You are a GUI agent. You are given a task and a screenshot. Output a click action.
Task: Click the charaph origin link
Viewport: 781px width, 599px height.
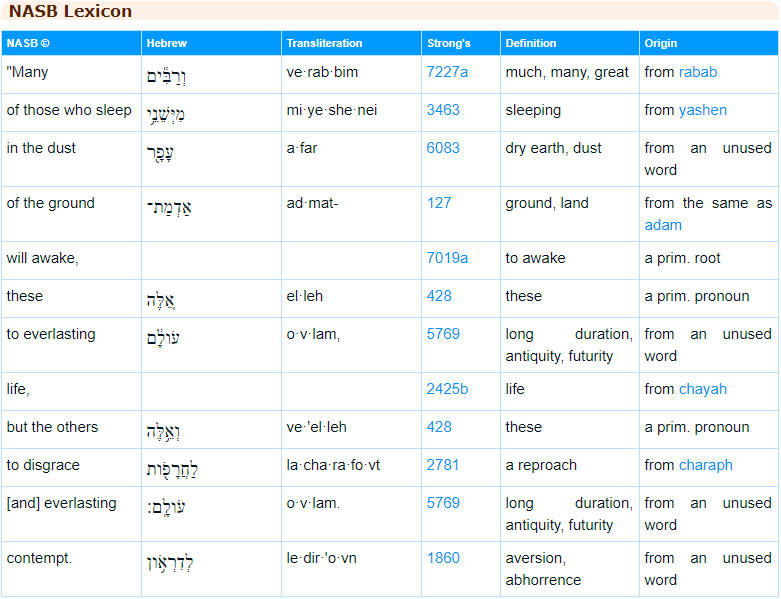tap(706, 465)
